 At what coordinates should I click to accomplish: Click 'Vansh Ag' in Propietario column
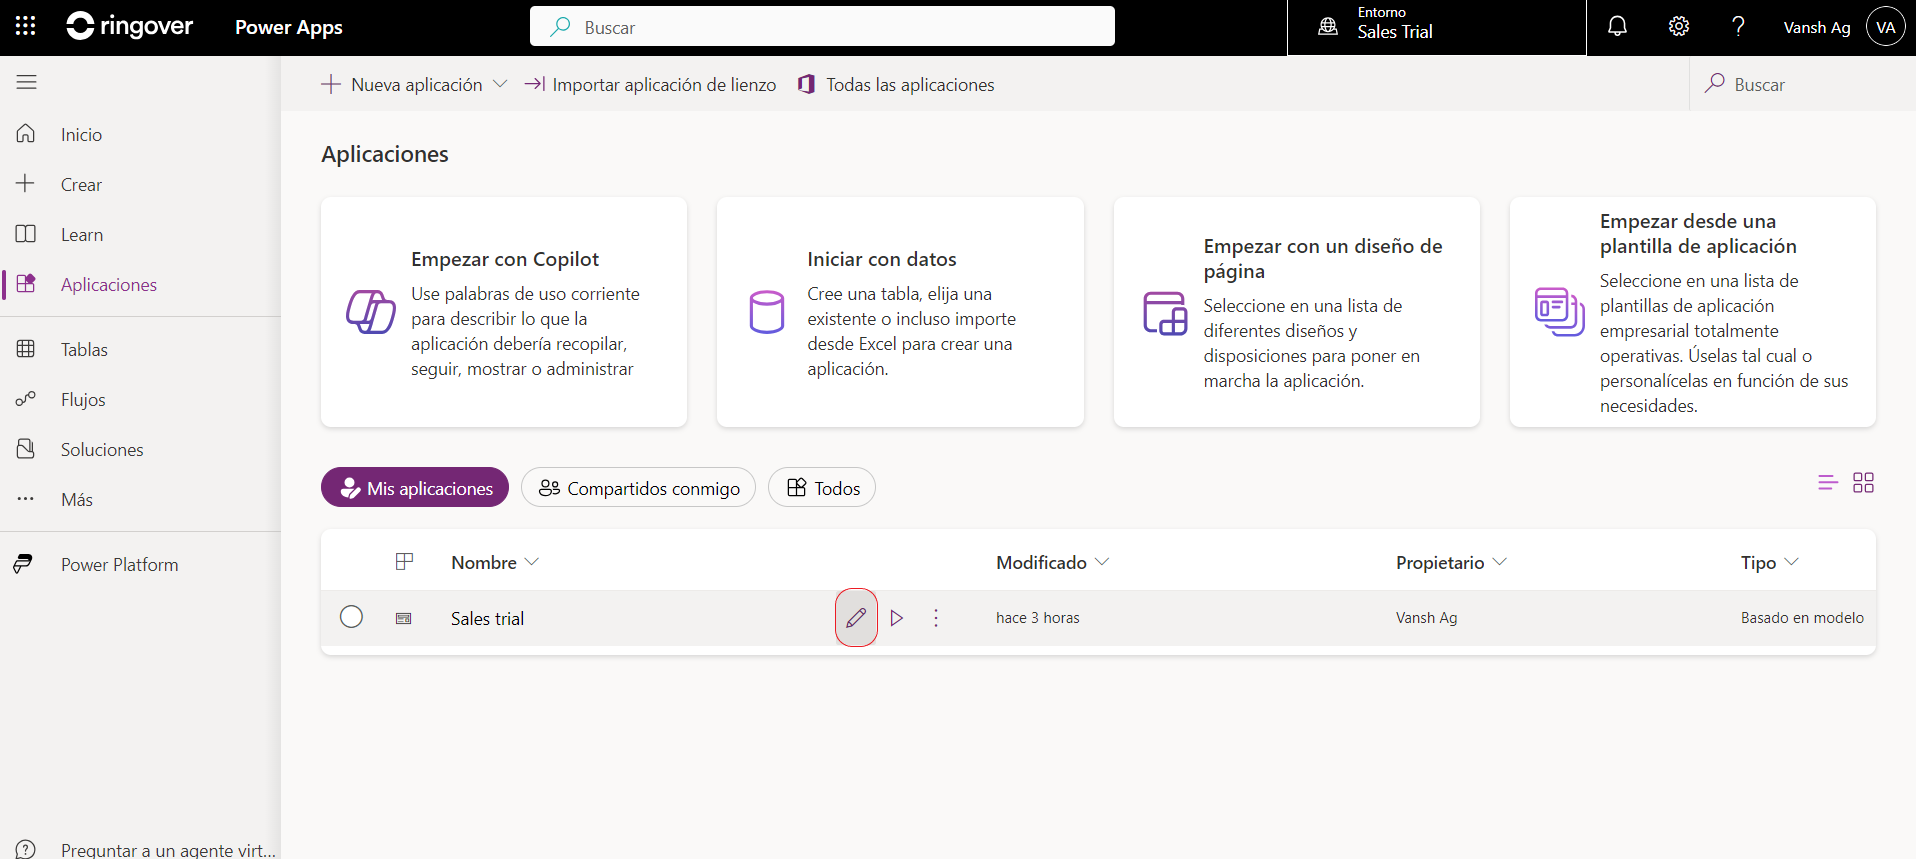[x=1427, y=617]
